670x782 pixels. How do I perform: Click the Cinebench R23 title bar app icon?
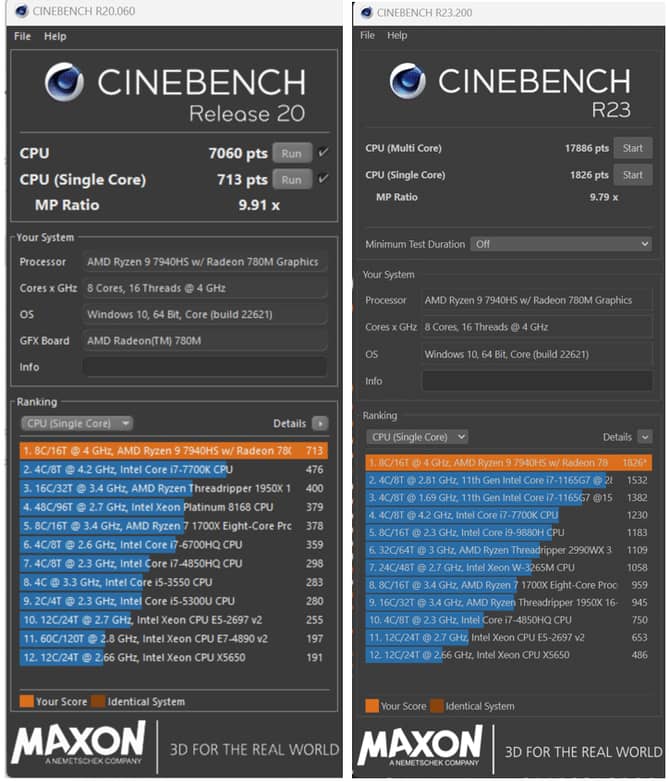(x=367, y=12)
